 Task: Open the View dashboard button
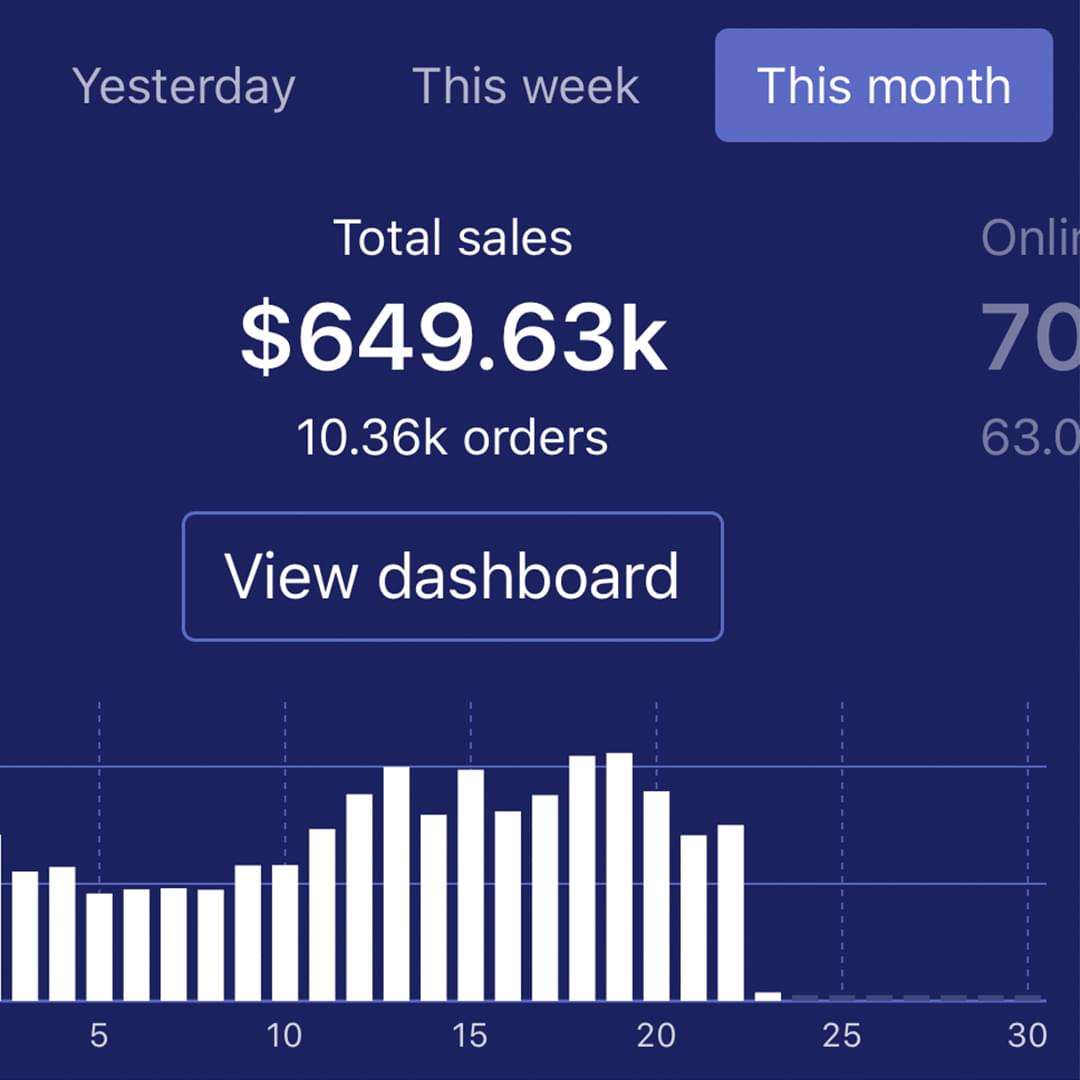[452, 576]
